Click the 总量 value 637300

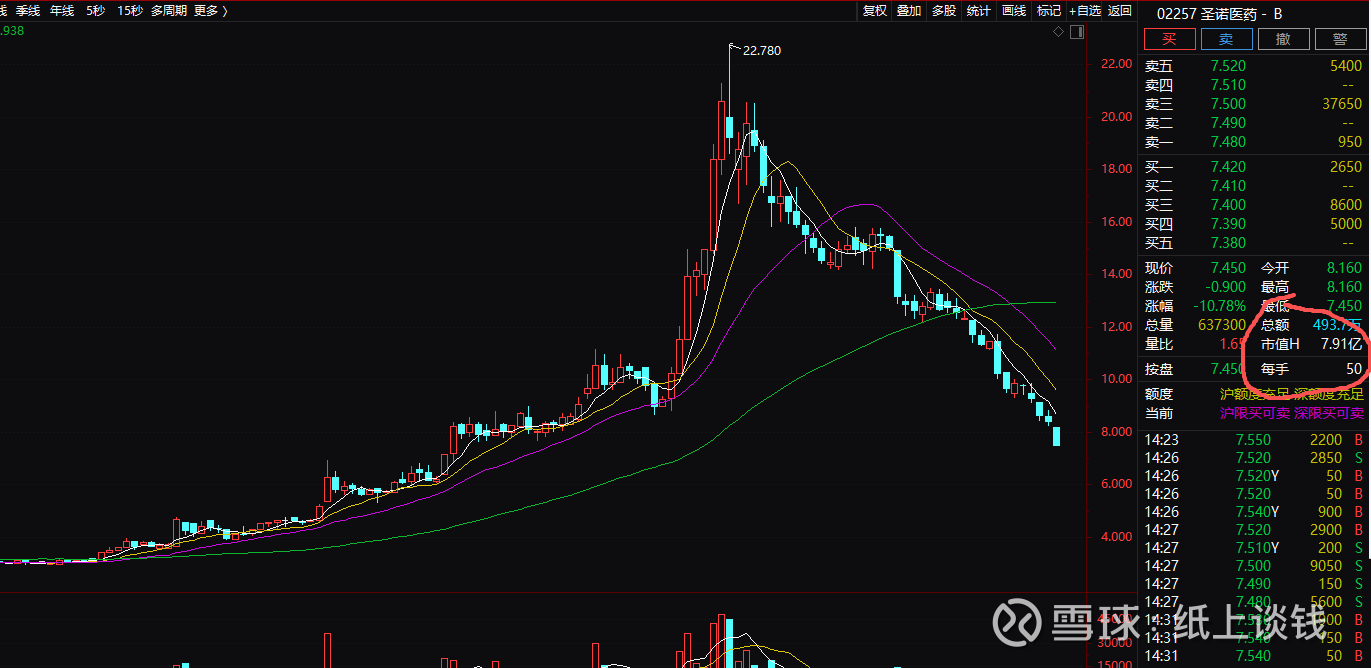click(1222, 325)
